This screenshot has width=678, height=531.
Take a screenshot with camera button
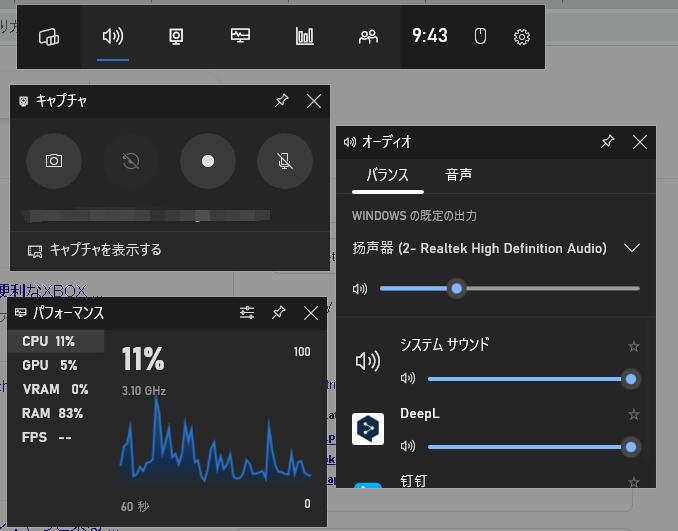54,161
